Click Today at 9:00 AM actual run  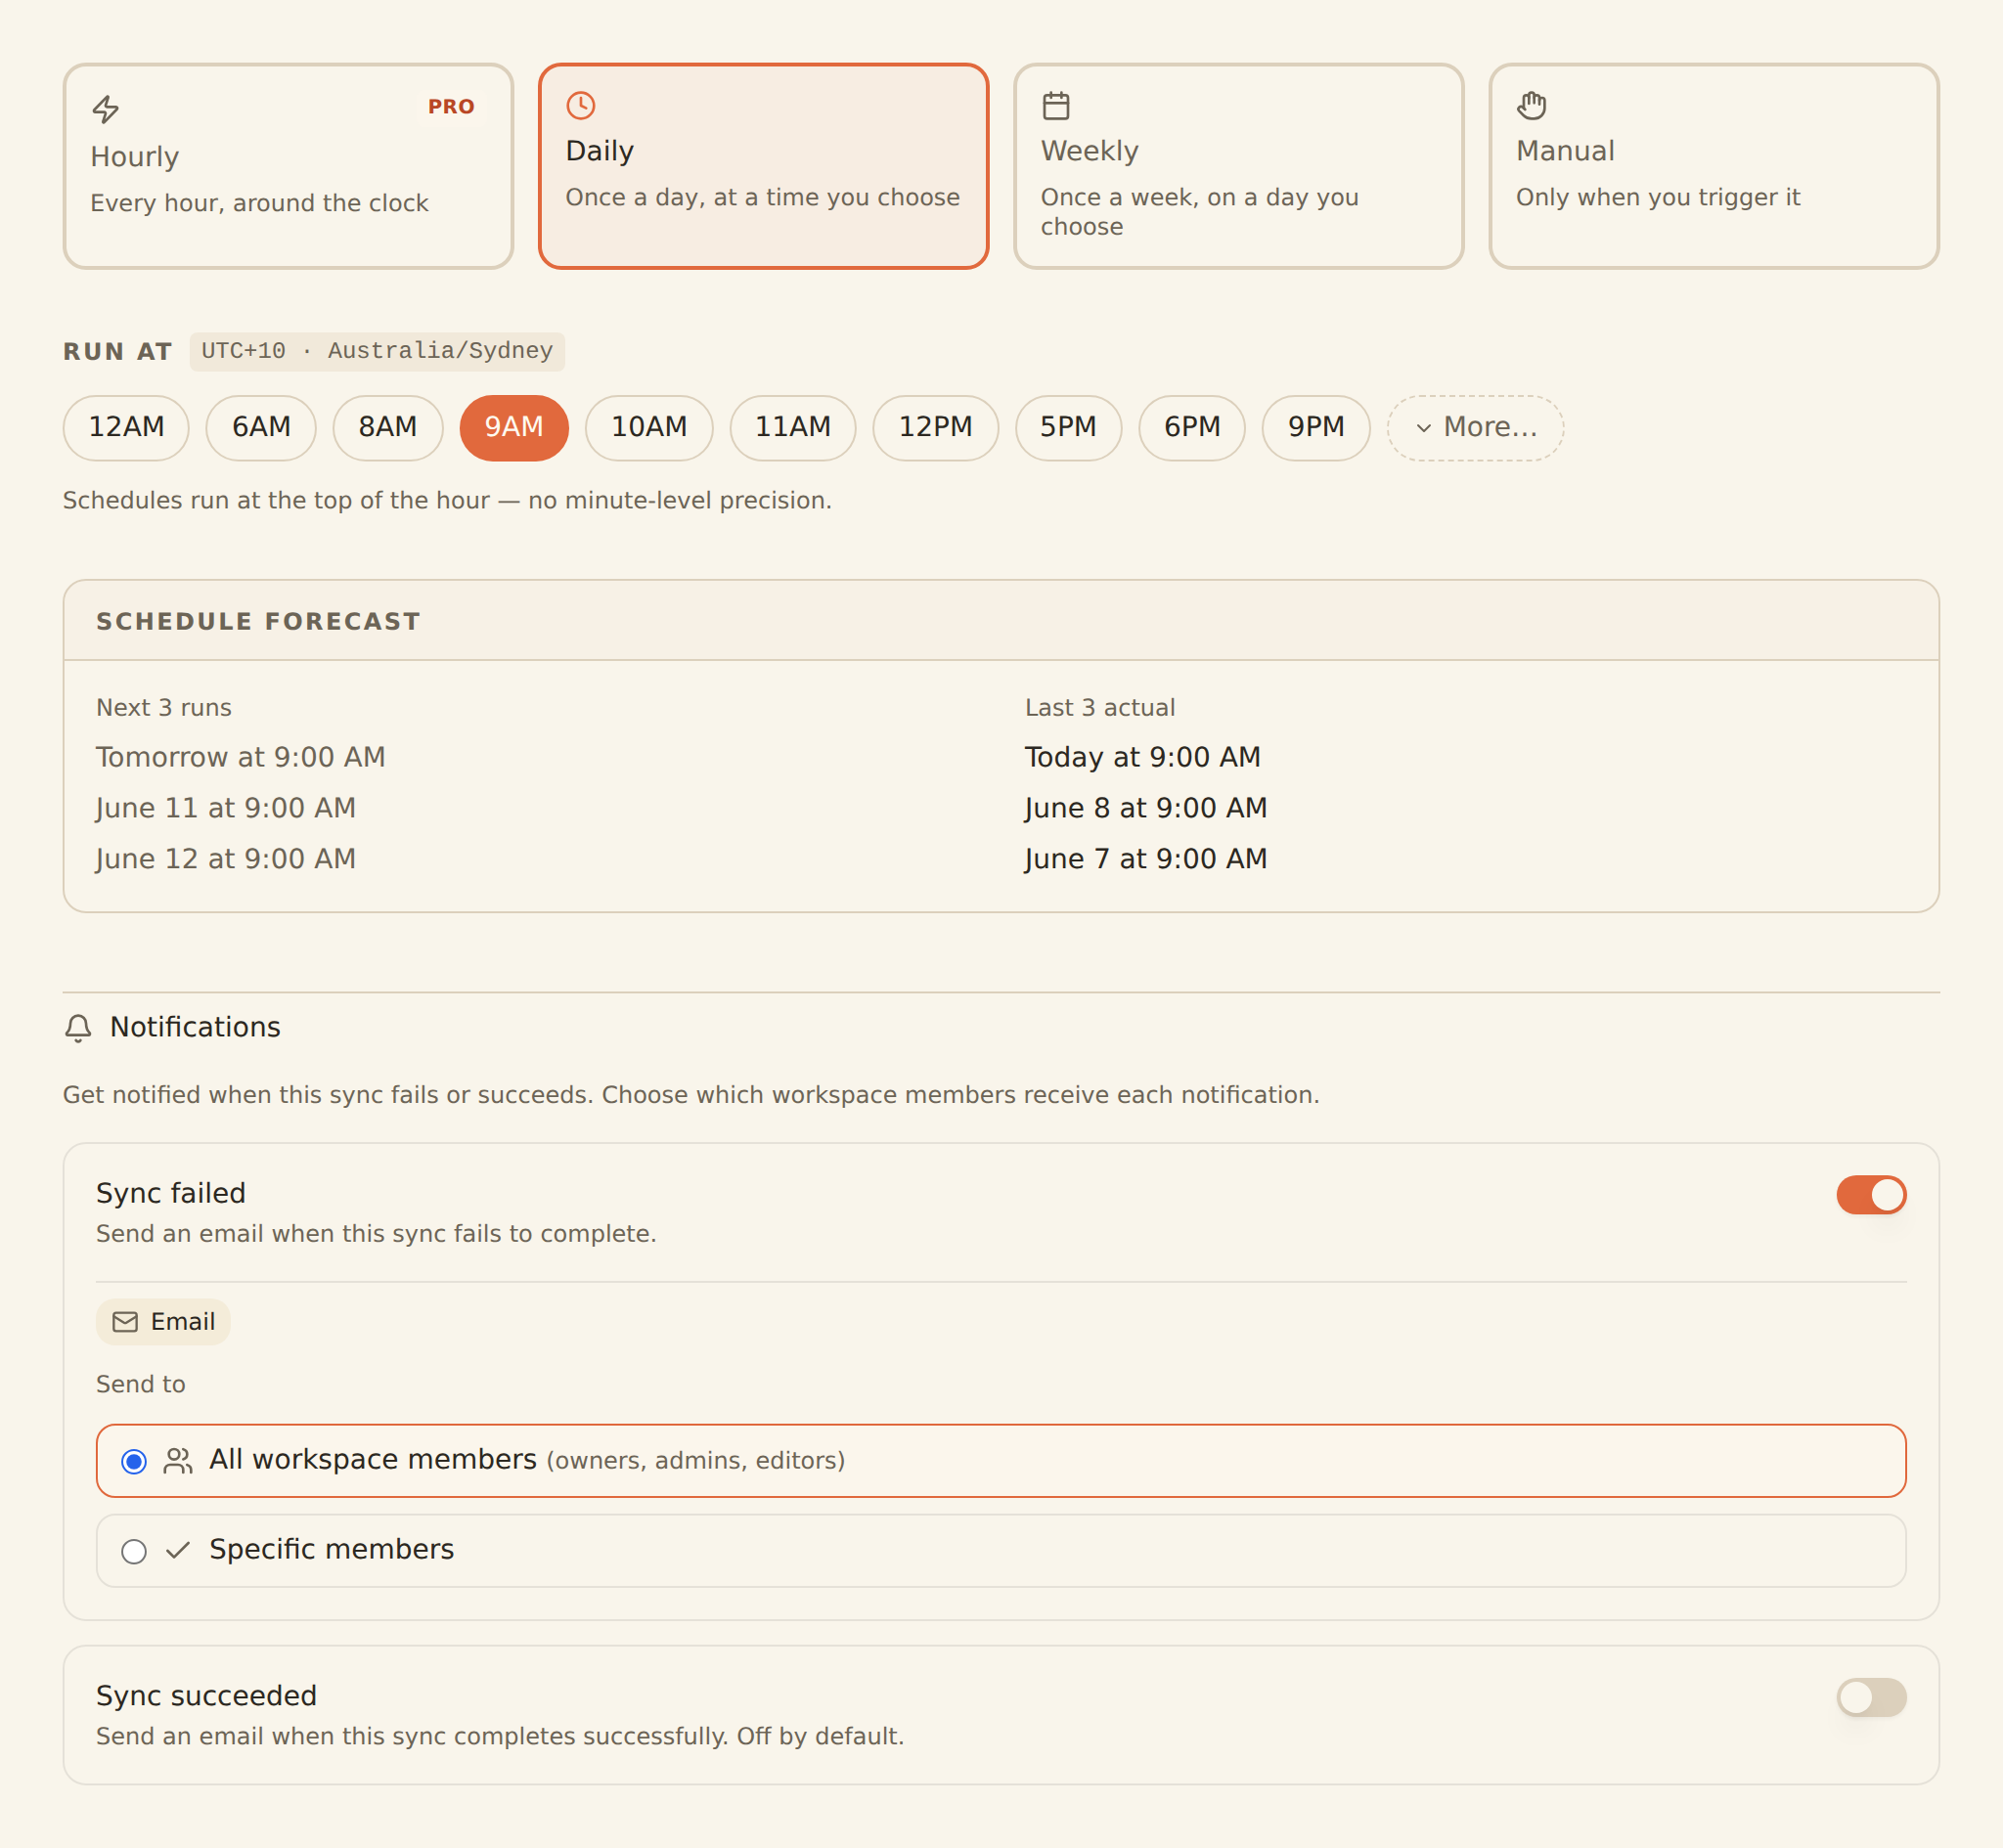pyautogui.click(x=1143, y=758)
